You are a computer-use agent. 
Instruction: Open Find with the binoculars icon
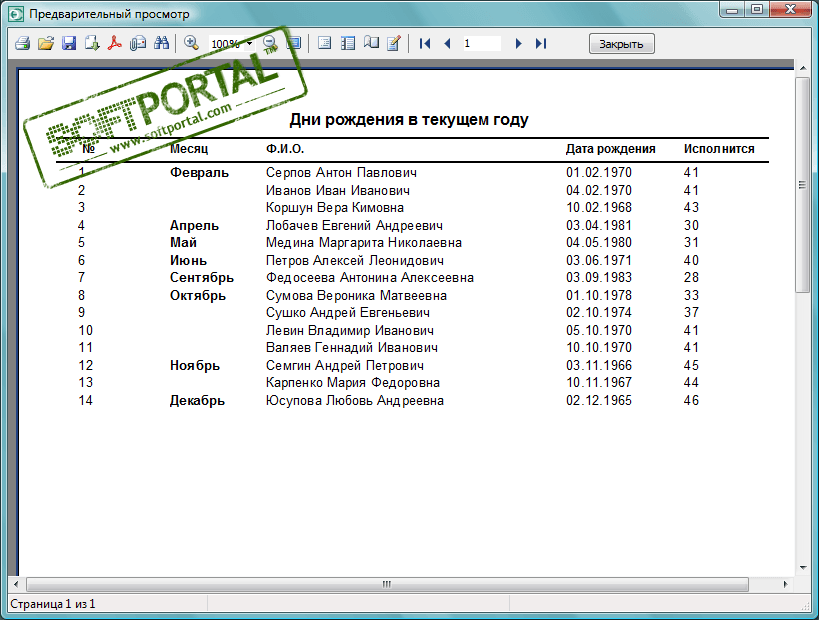(x=161, y=43)
